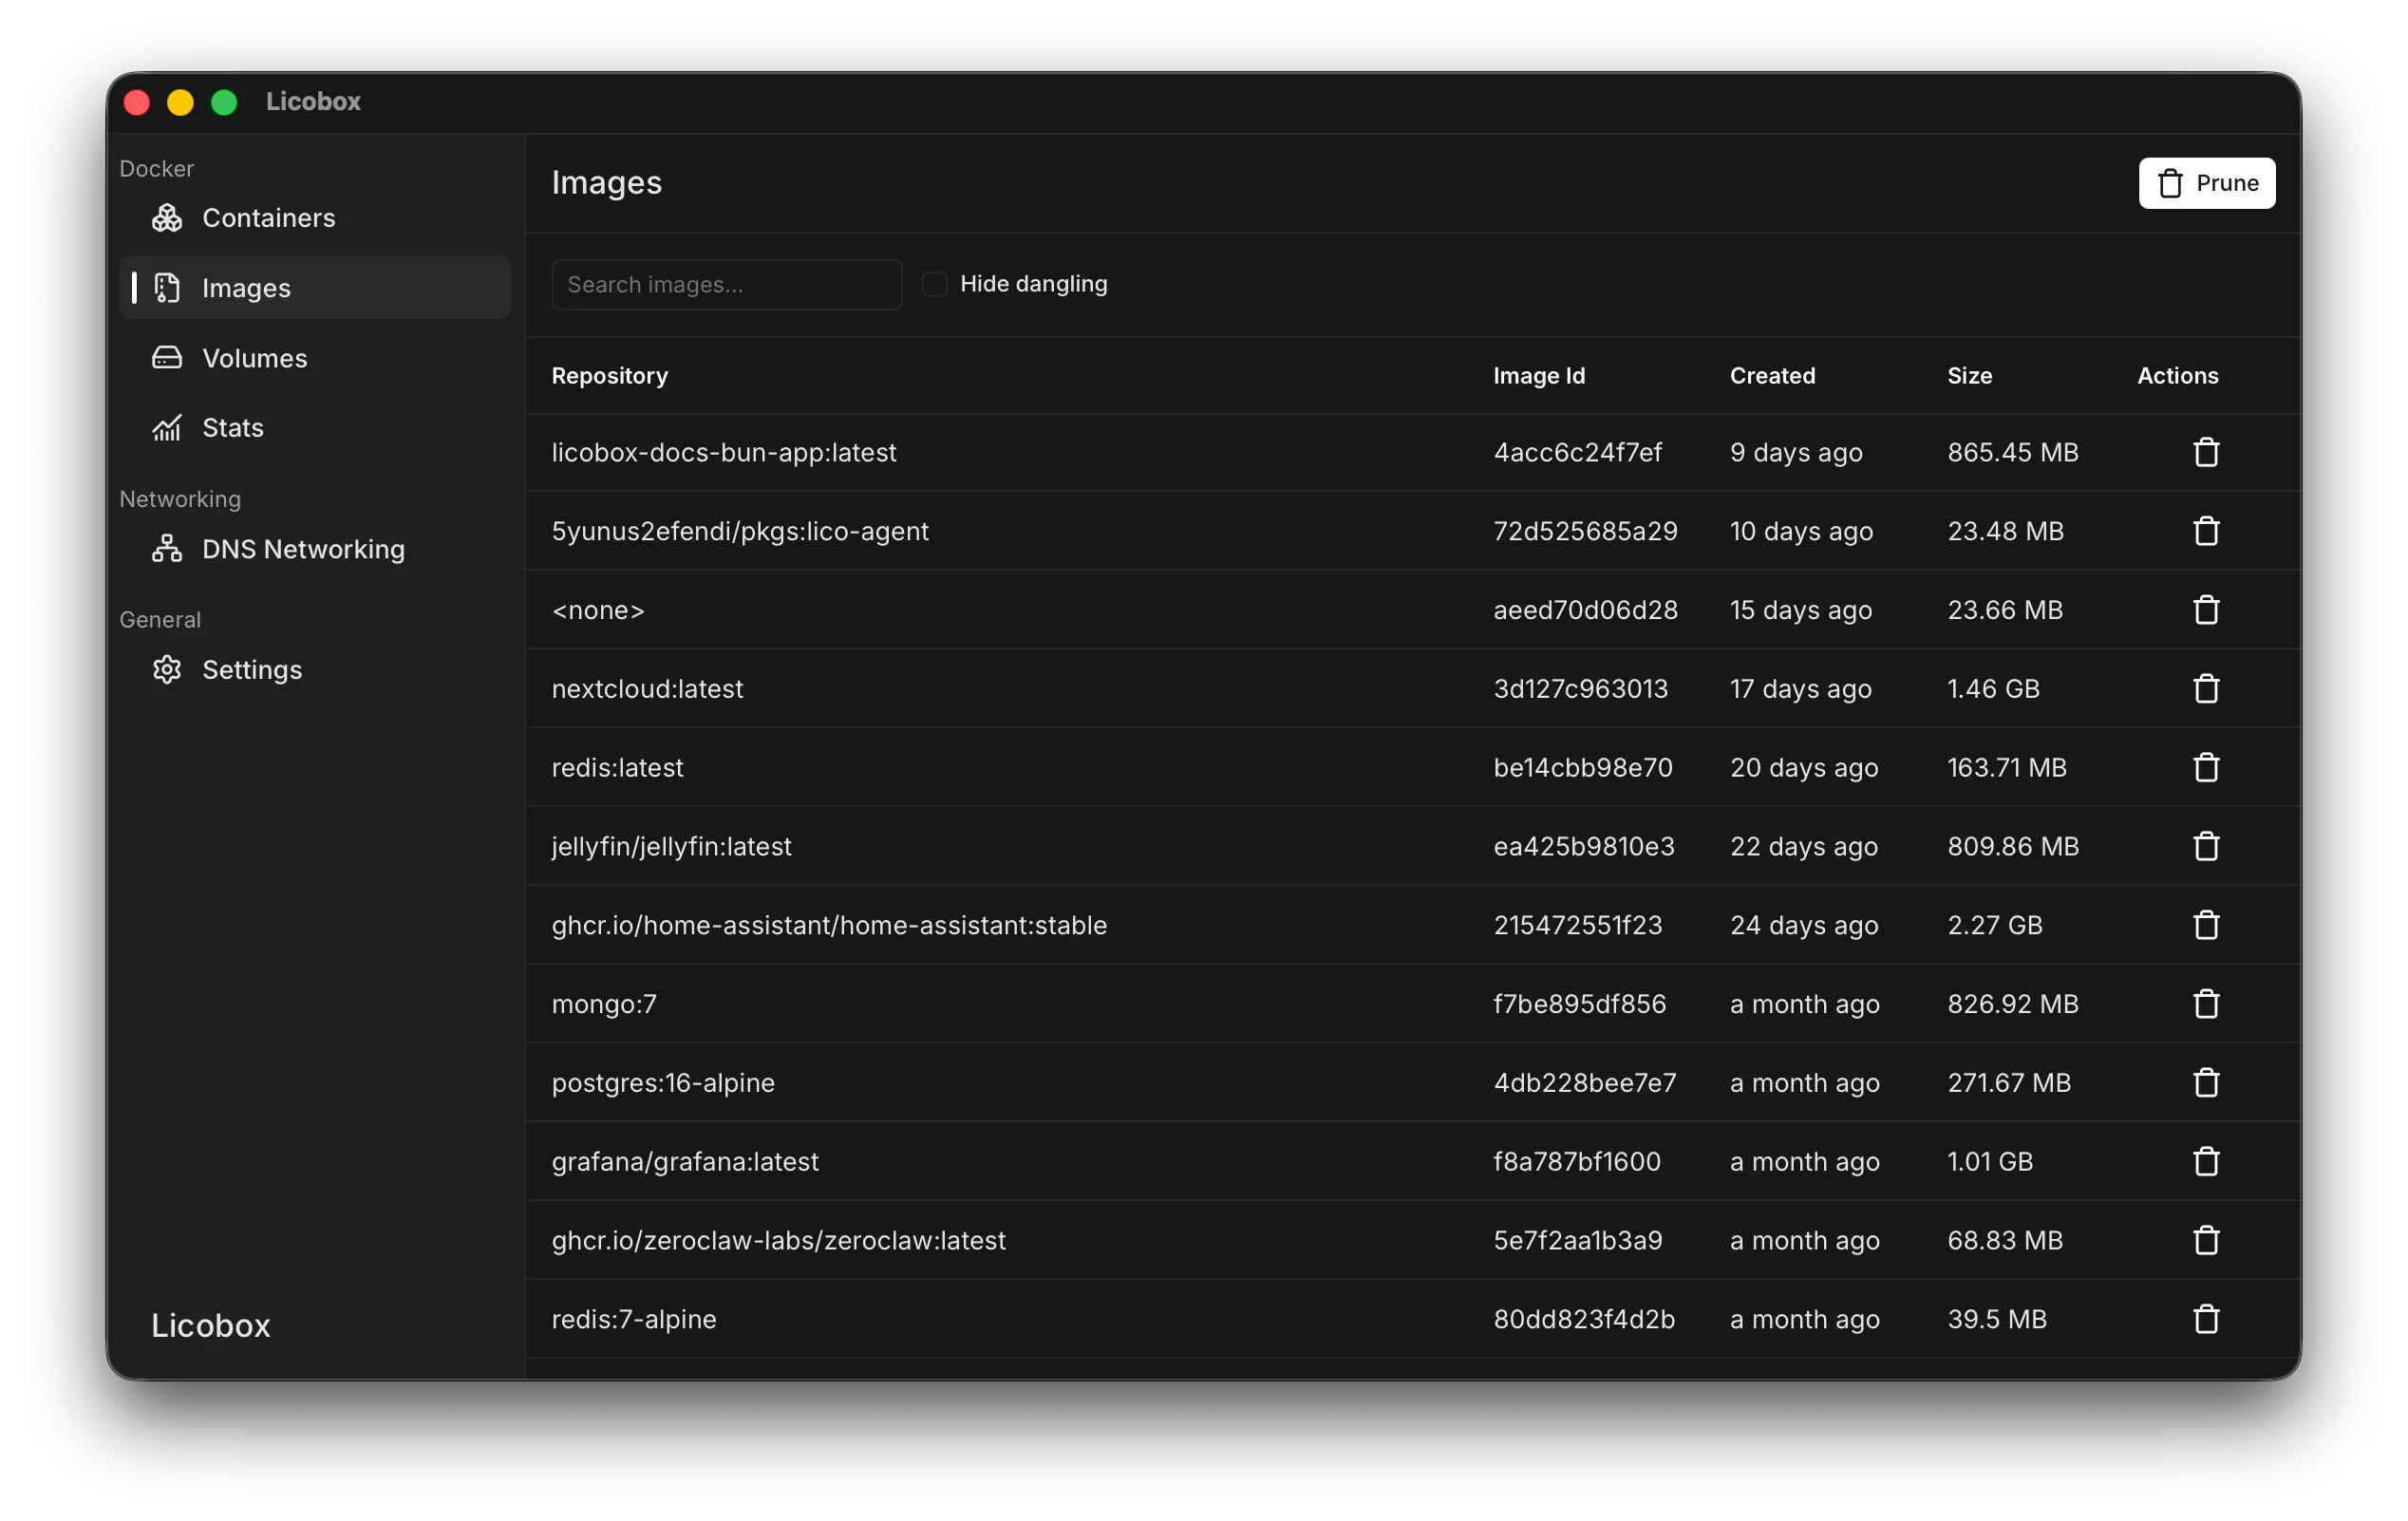Click image id f7be895df856
This screenshot has width=2408, height=1521.
pyautogui.click(x=1579, y=1004)
